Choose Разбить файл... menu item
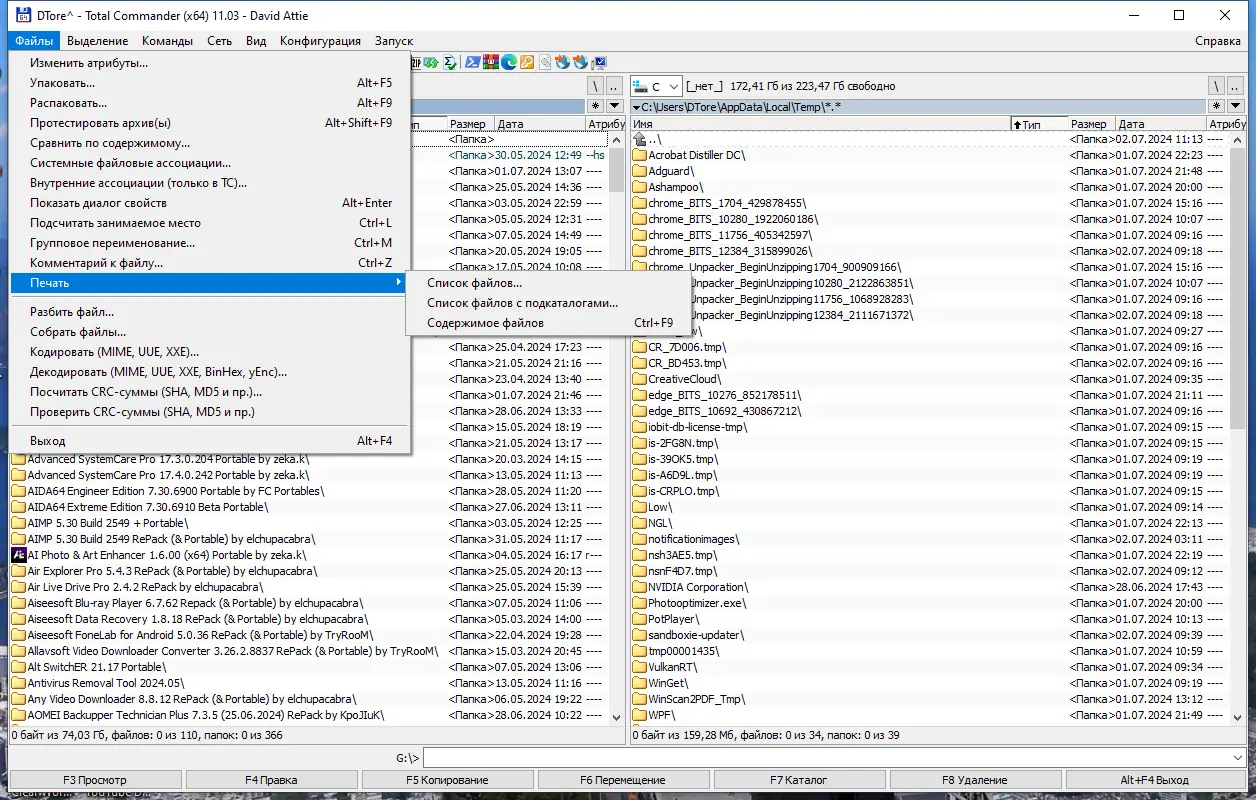Screen dimensions: 1256x800 coord(209,312)
